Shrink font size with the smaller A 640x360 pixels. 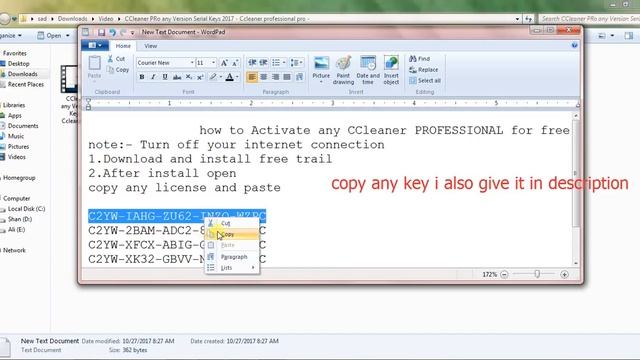coord(235,63)
